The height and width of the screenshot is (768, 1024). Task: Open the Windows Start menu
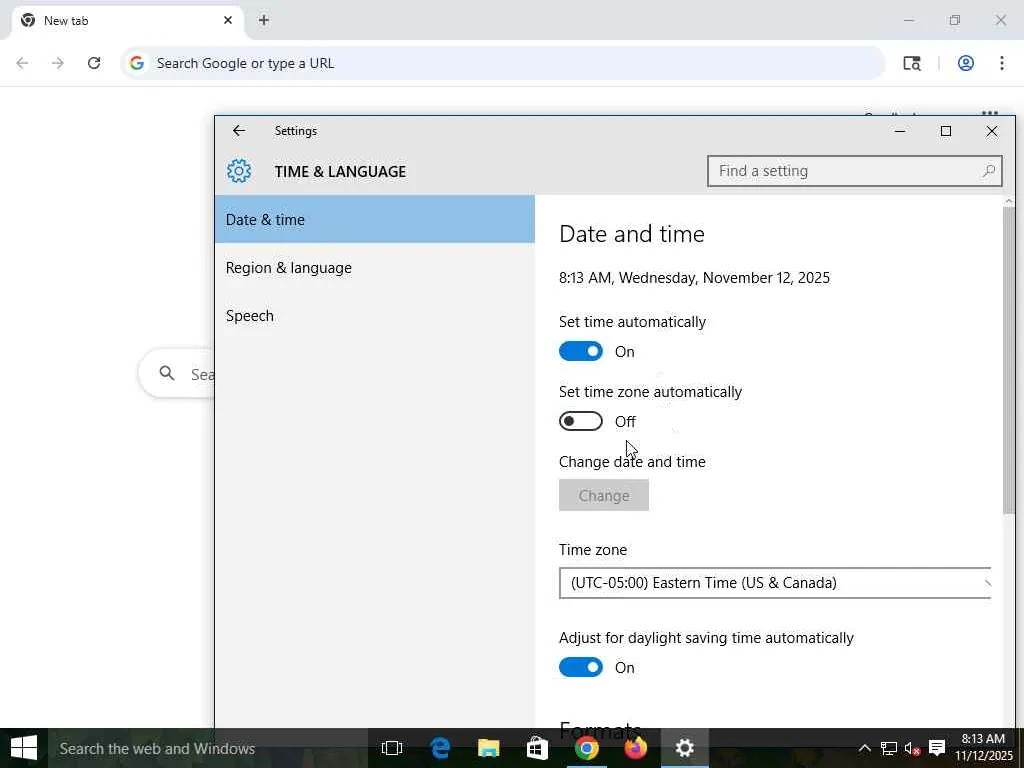[x=24, y=748]
